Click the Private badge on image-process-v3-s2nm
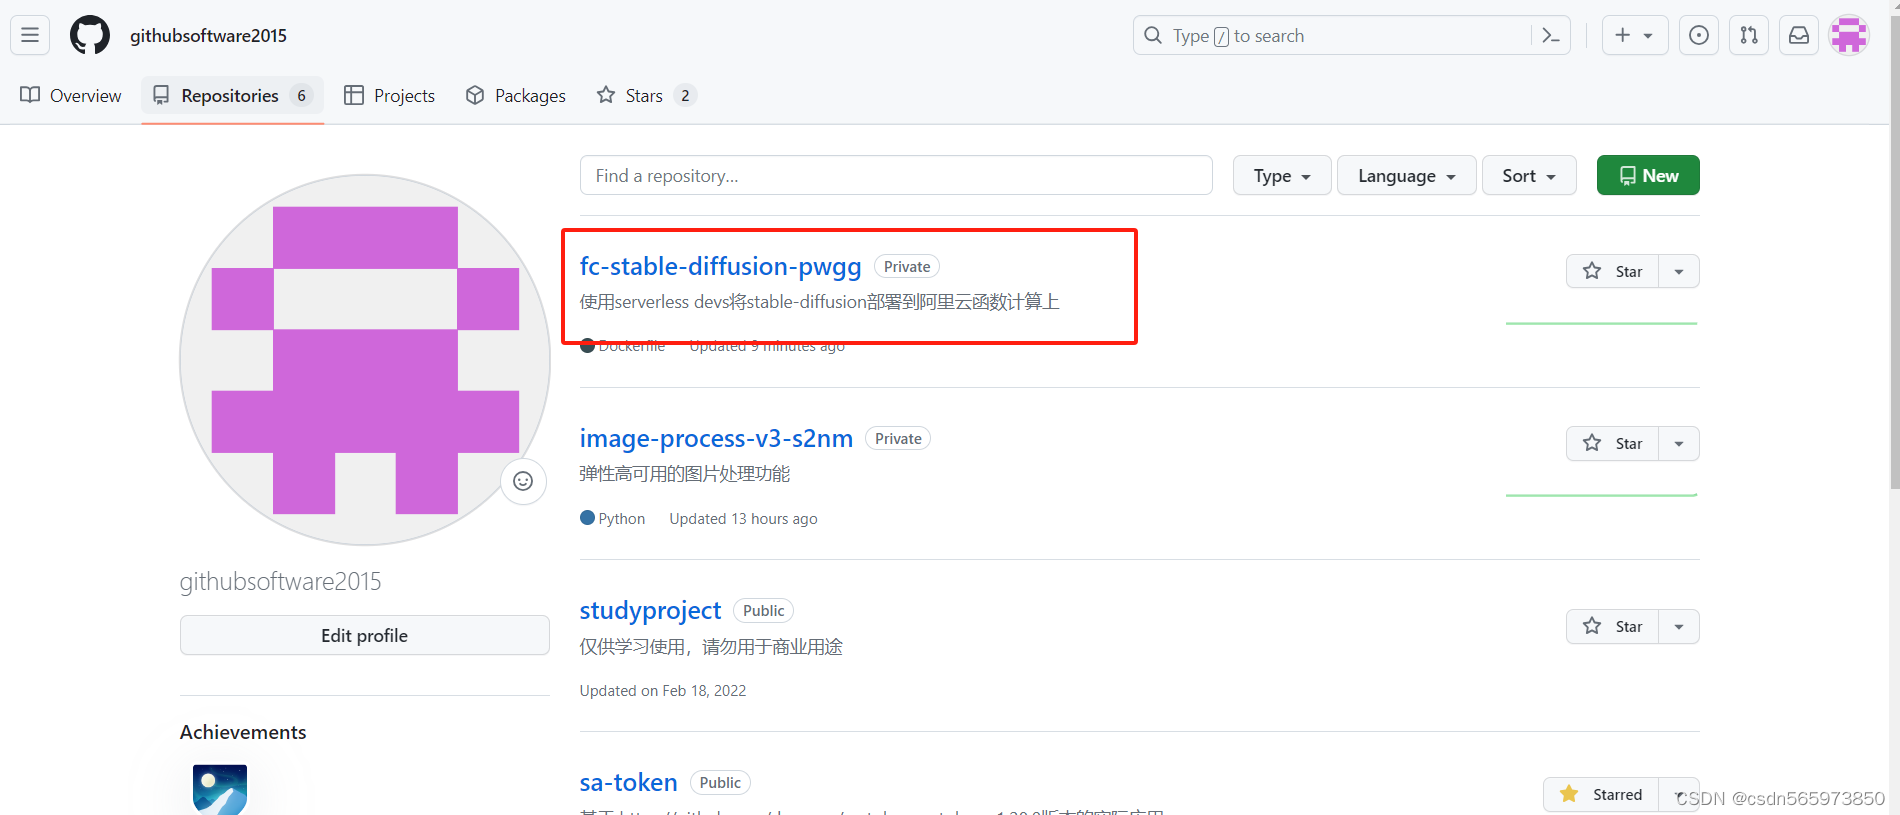 click(x=898, y=438)
